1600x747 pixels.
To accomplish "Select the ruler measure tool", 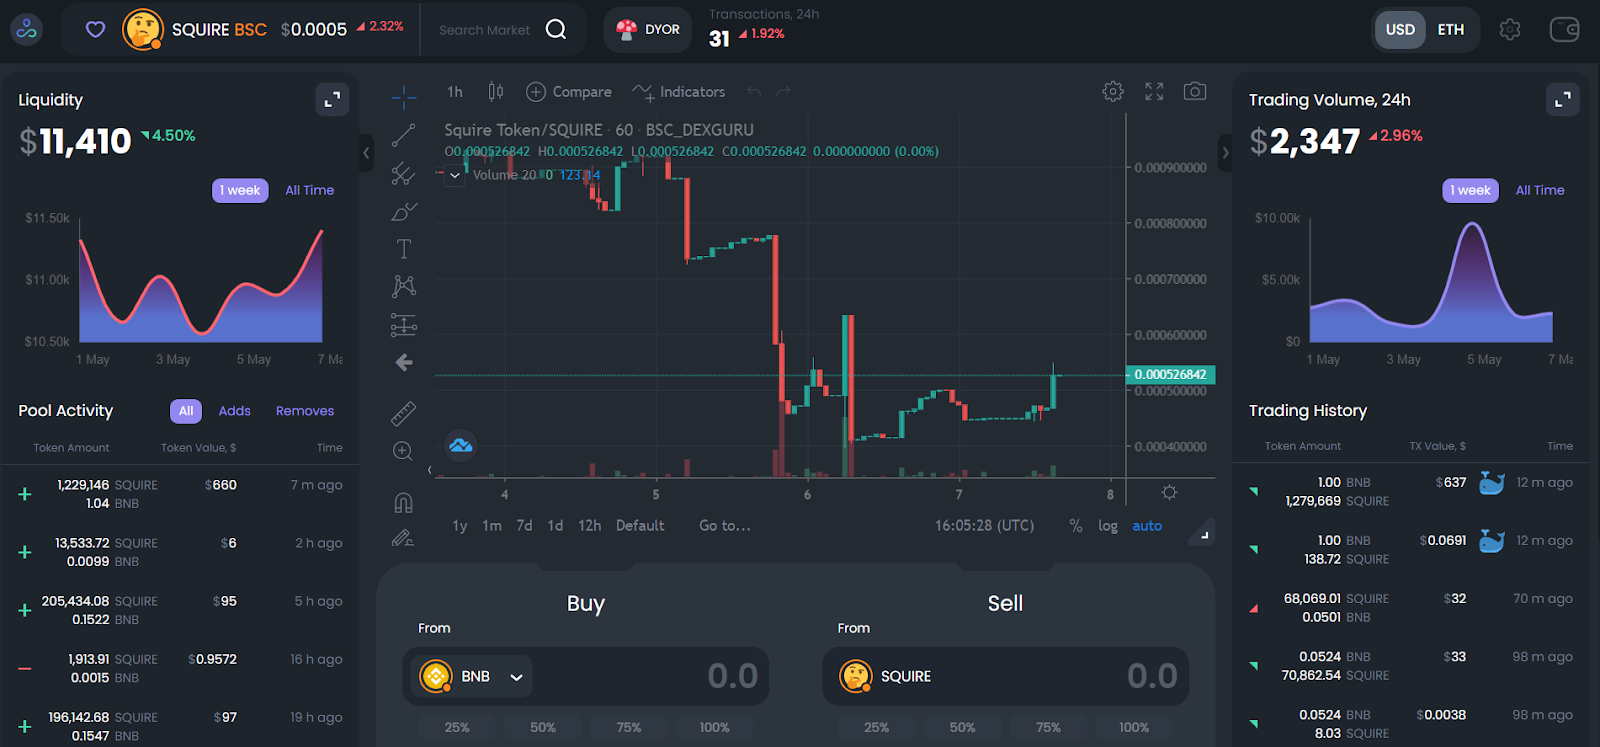I will pos(404,412).
